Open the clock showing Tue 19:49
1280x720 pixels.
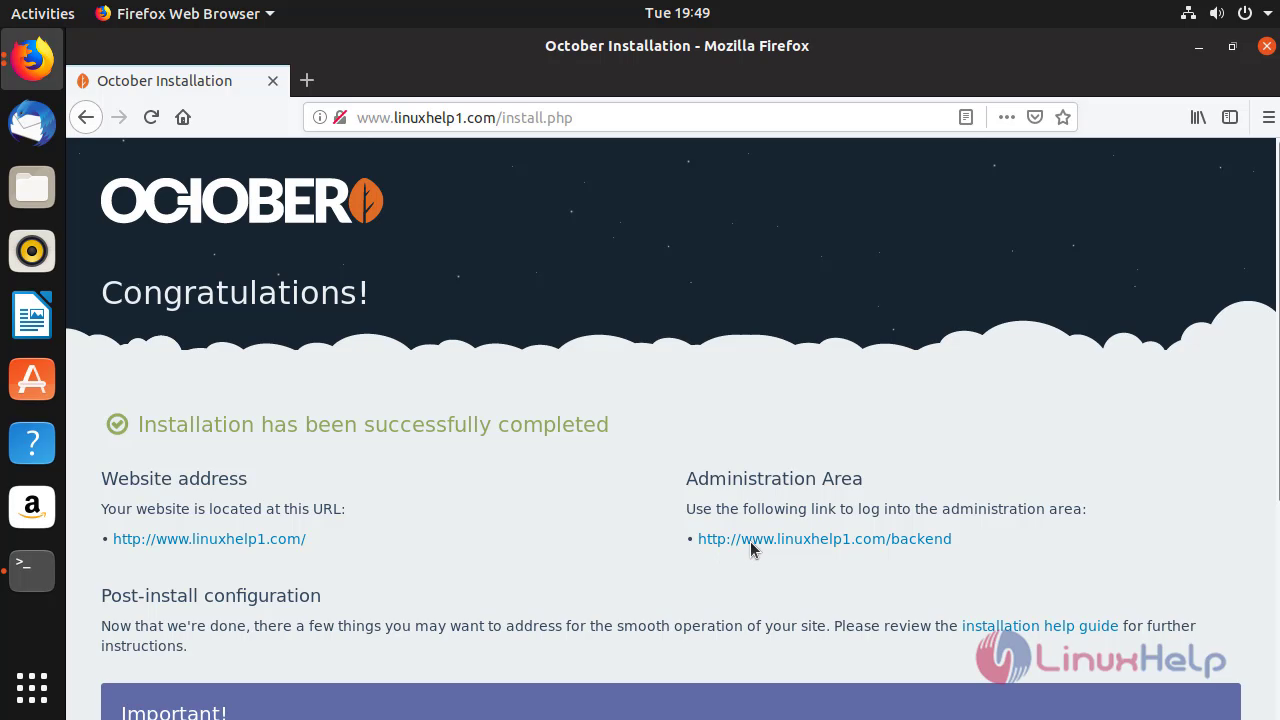pos(677,13)
